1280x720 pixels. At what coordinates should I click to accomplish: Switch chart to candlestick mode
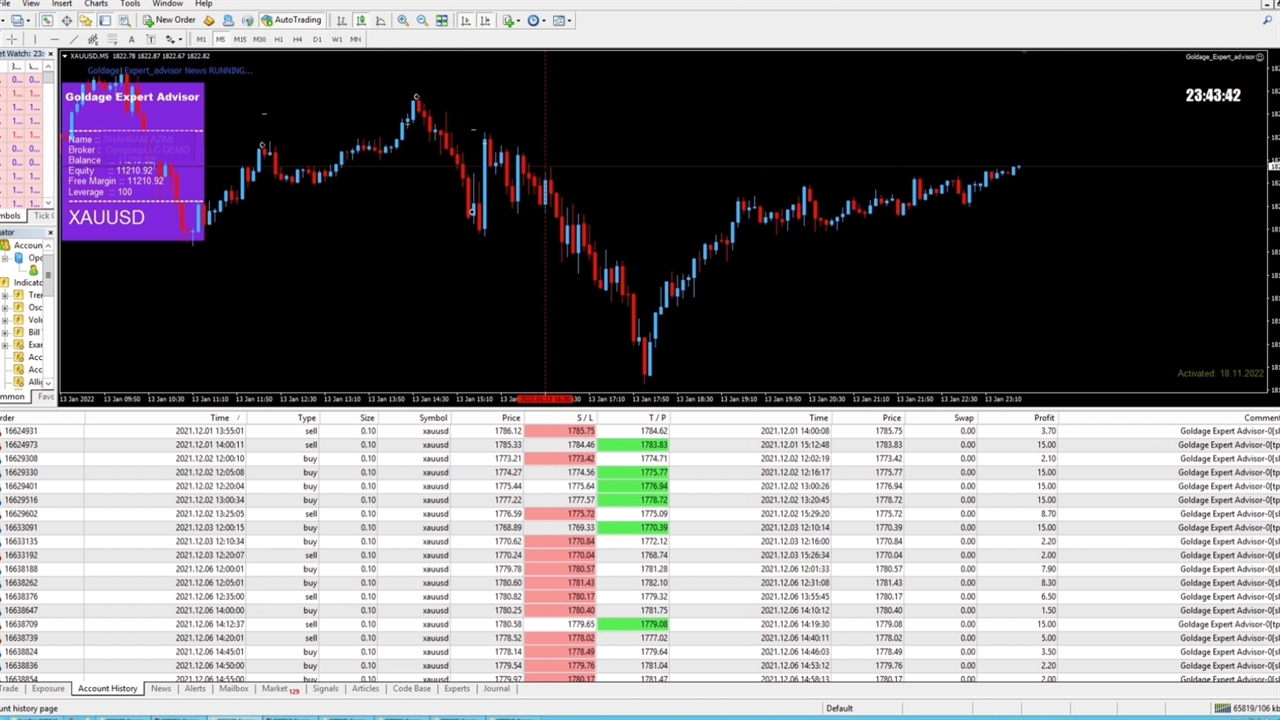[361, 20]
